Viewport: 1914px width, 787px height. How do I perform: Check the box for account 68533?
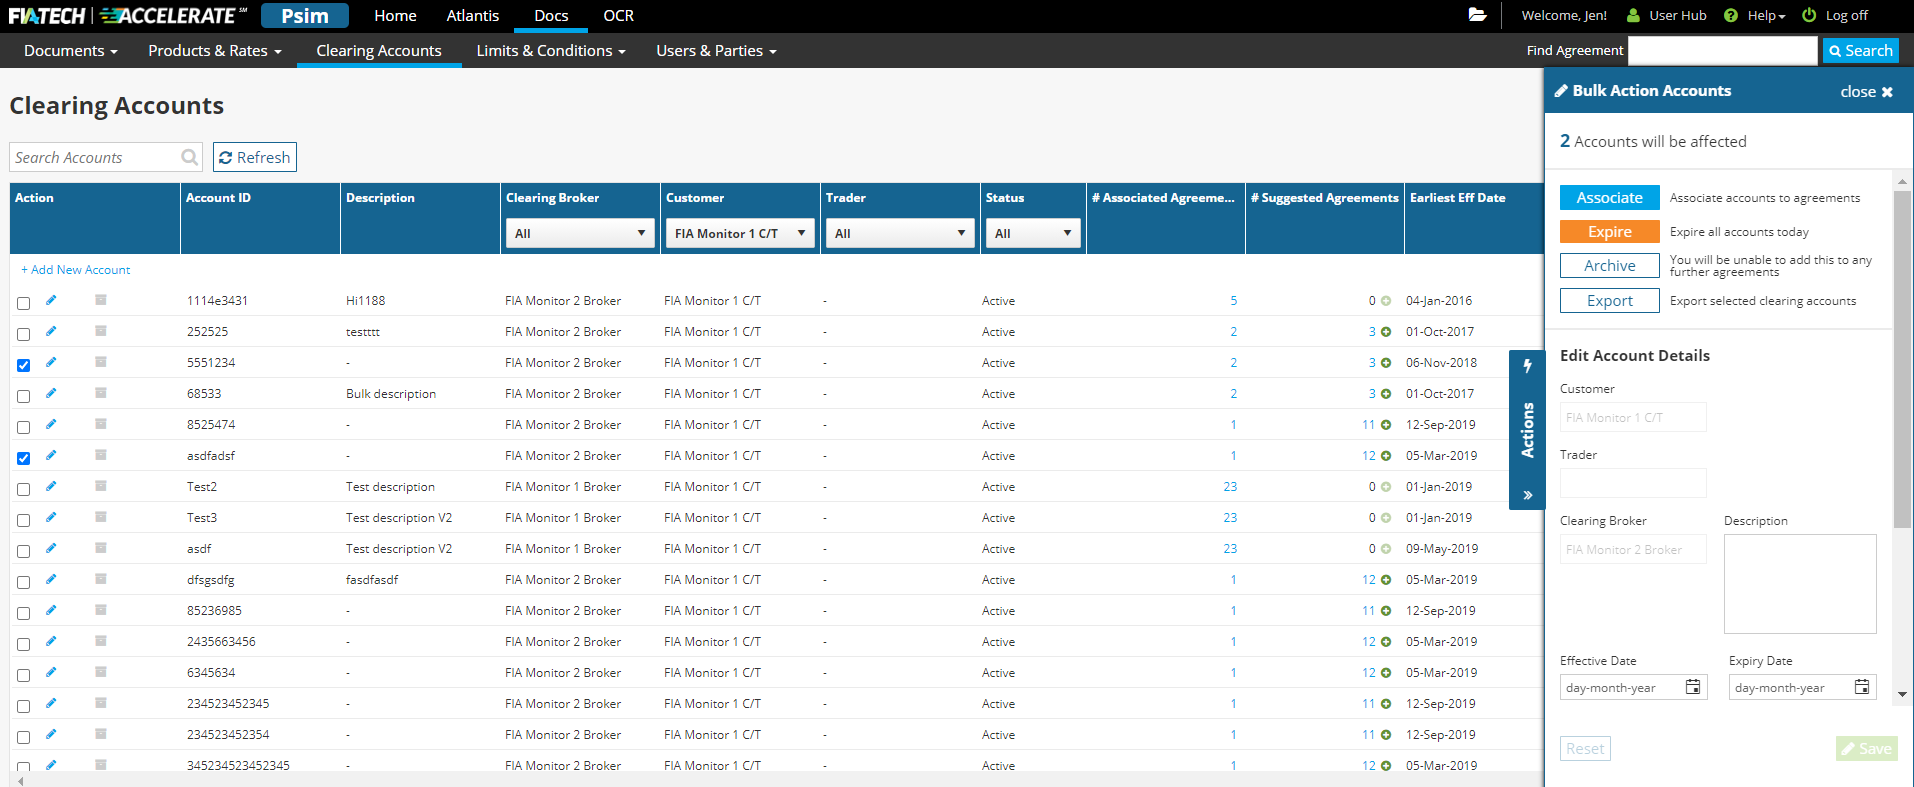[x=24, y=396]
